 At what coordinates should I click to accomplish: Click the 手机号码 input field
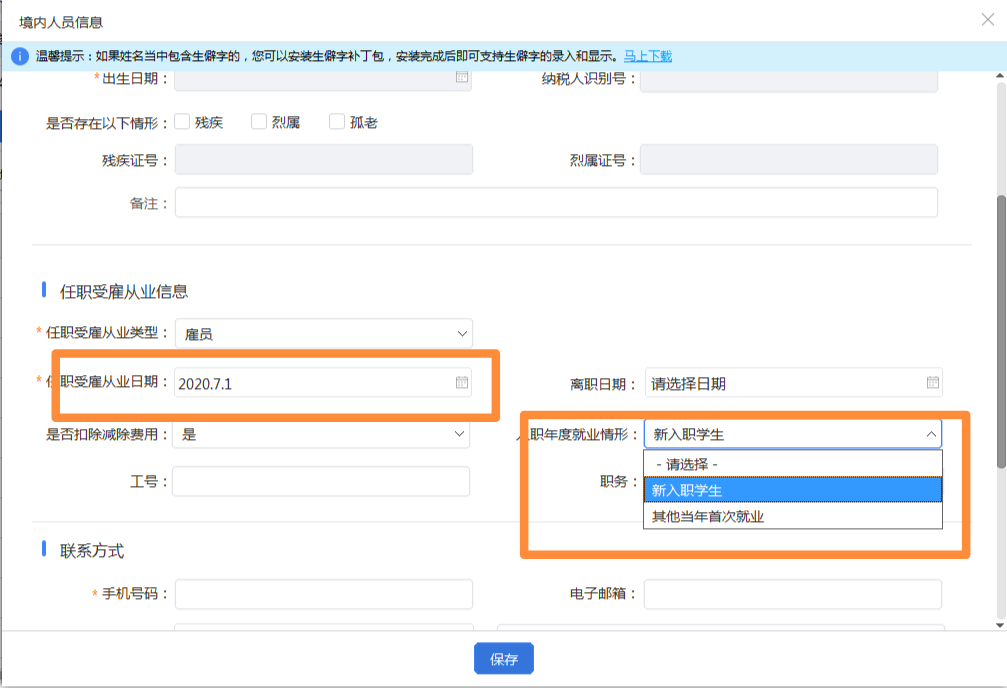[x=324, y=594]
